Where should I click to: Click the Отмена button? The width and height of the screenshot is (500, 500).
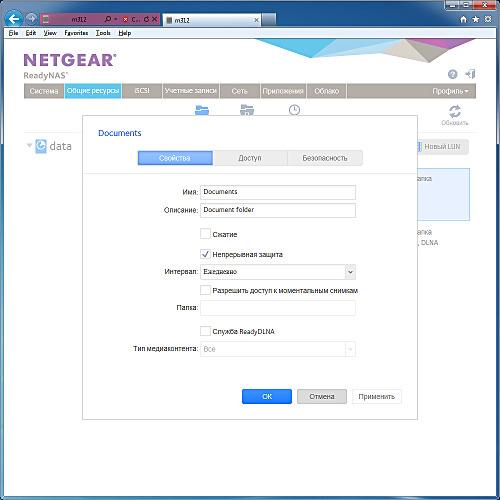pos(322,397)
